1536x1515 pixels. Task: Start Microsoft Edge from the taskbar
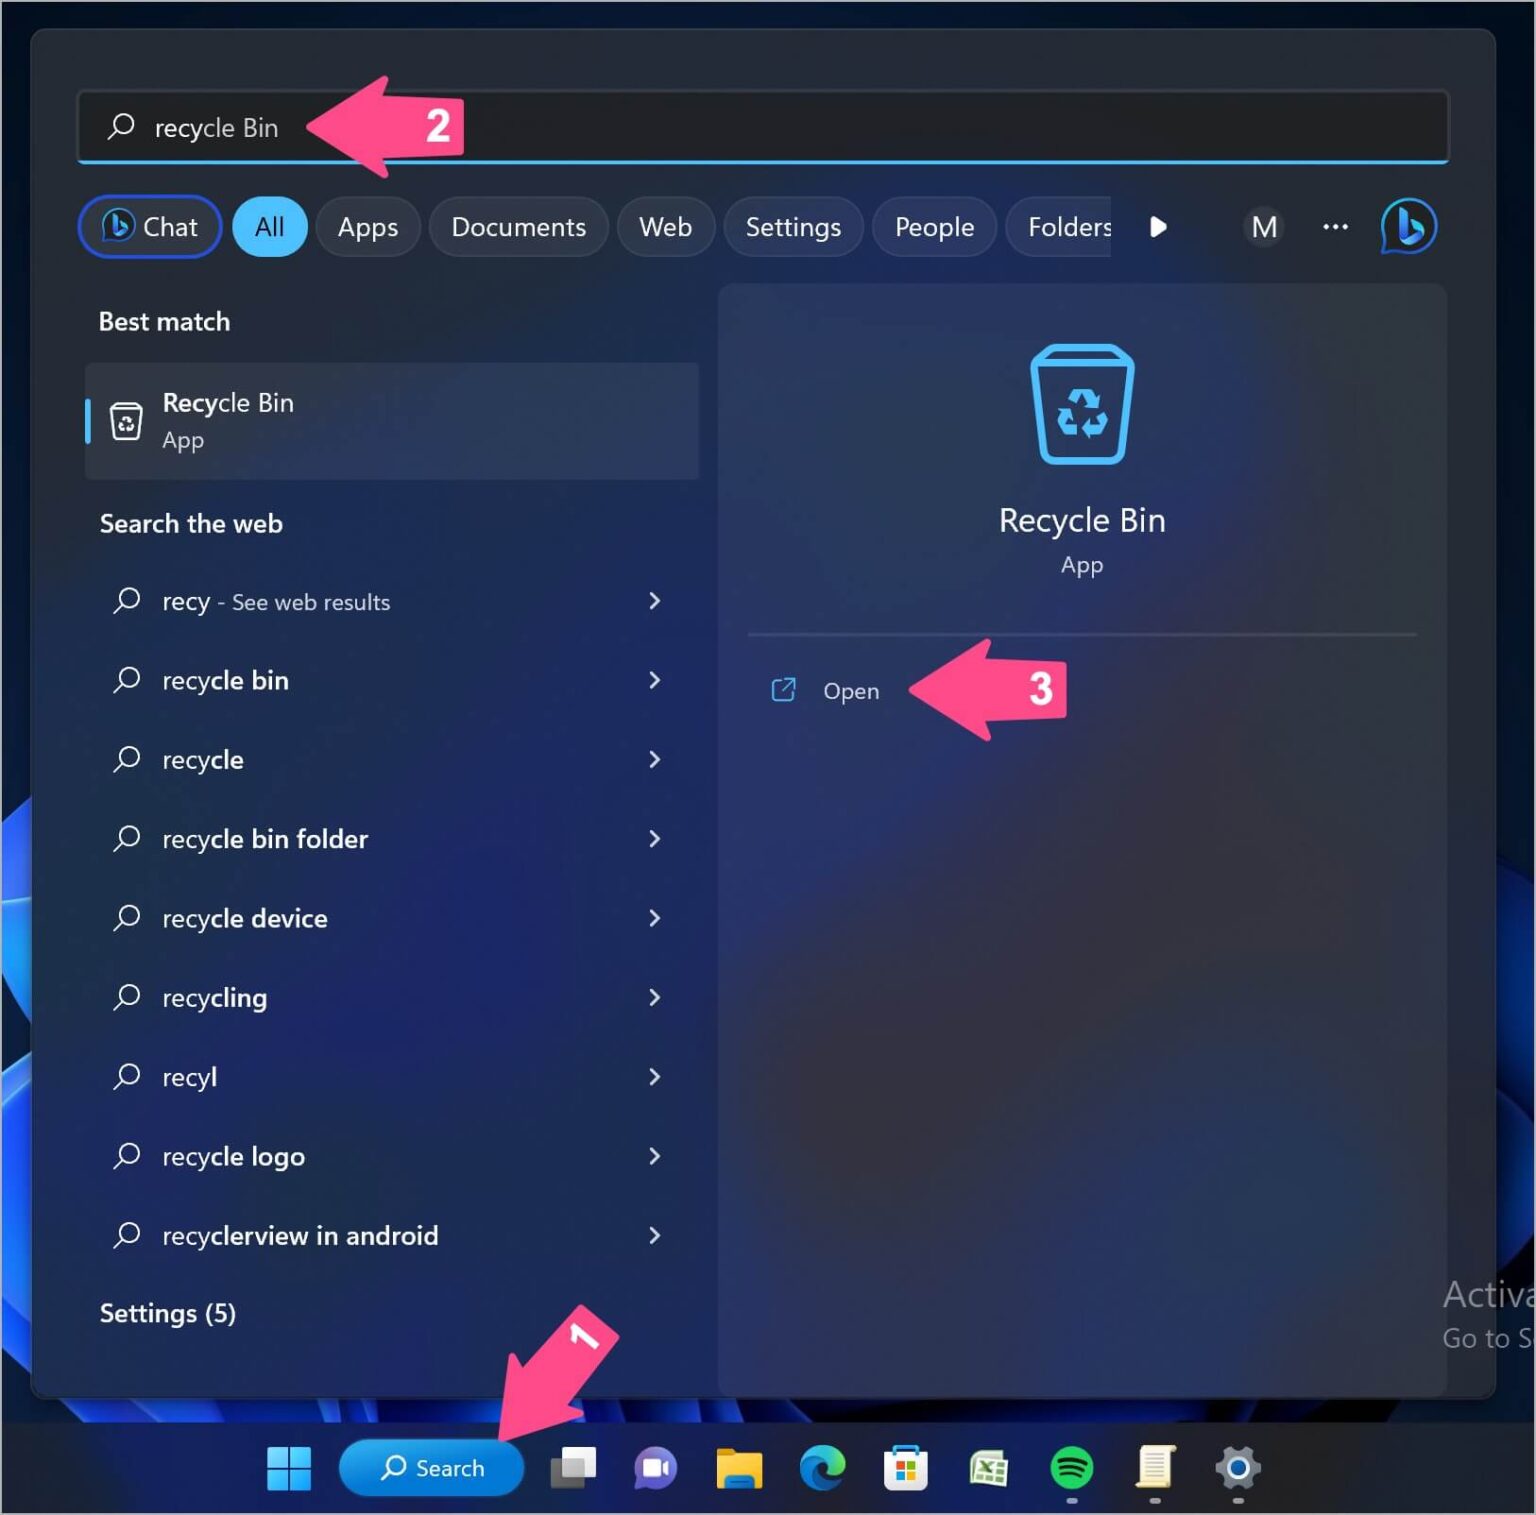tap(822, 1468)
